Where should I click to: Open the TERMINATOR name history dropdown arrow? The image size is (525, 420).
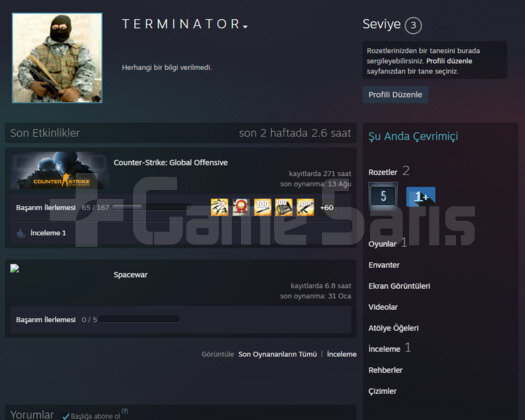pos(245,26)
